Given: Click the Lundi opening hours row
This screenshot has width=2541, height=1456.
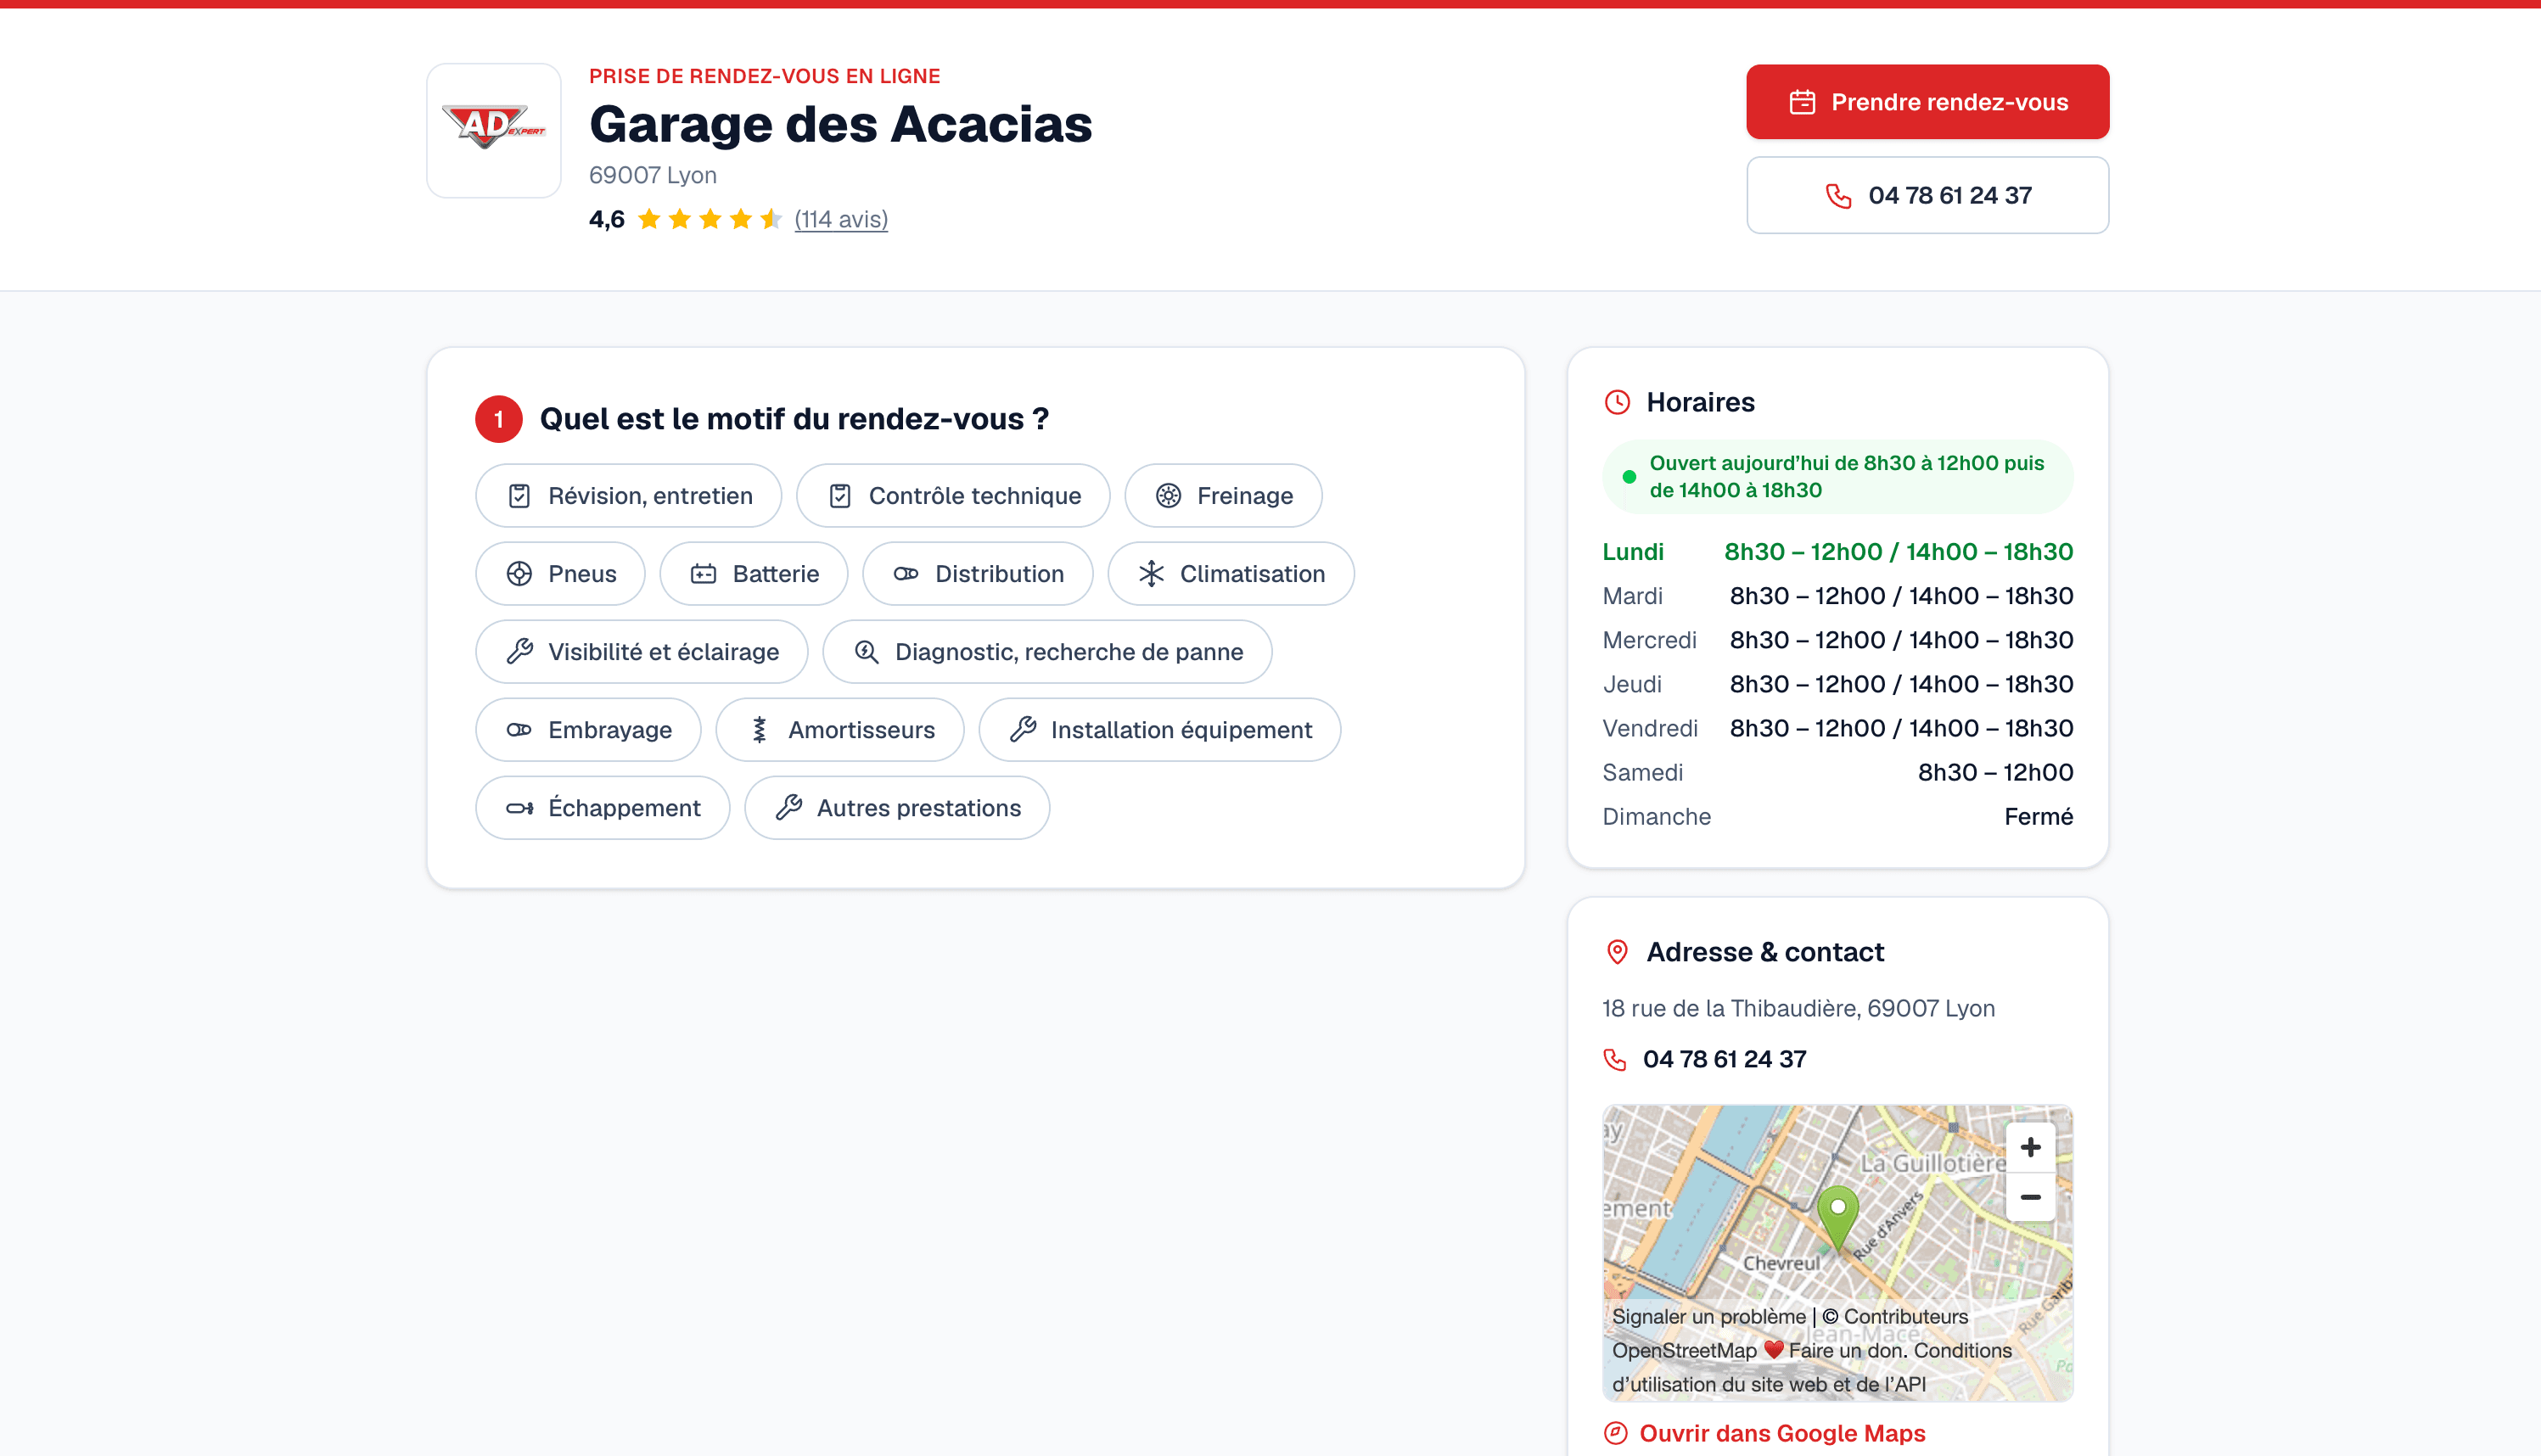Looking at the screenshot, I should click(1837, 552).
